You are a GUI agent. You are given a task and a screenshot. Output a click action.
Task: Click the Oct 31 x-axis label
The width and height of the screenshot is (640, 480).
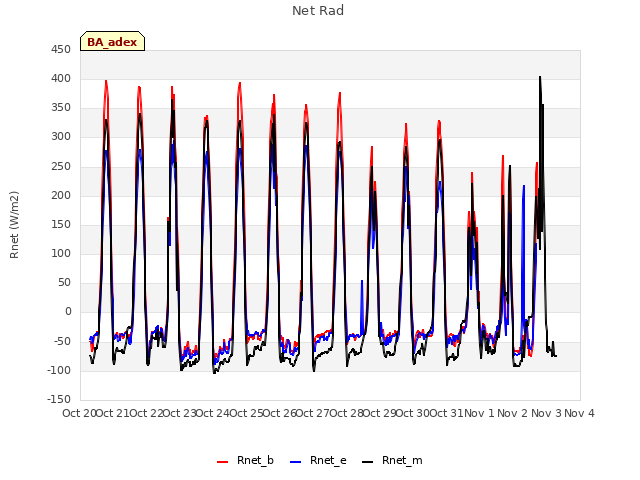pos(447,413)
